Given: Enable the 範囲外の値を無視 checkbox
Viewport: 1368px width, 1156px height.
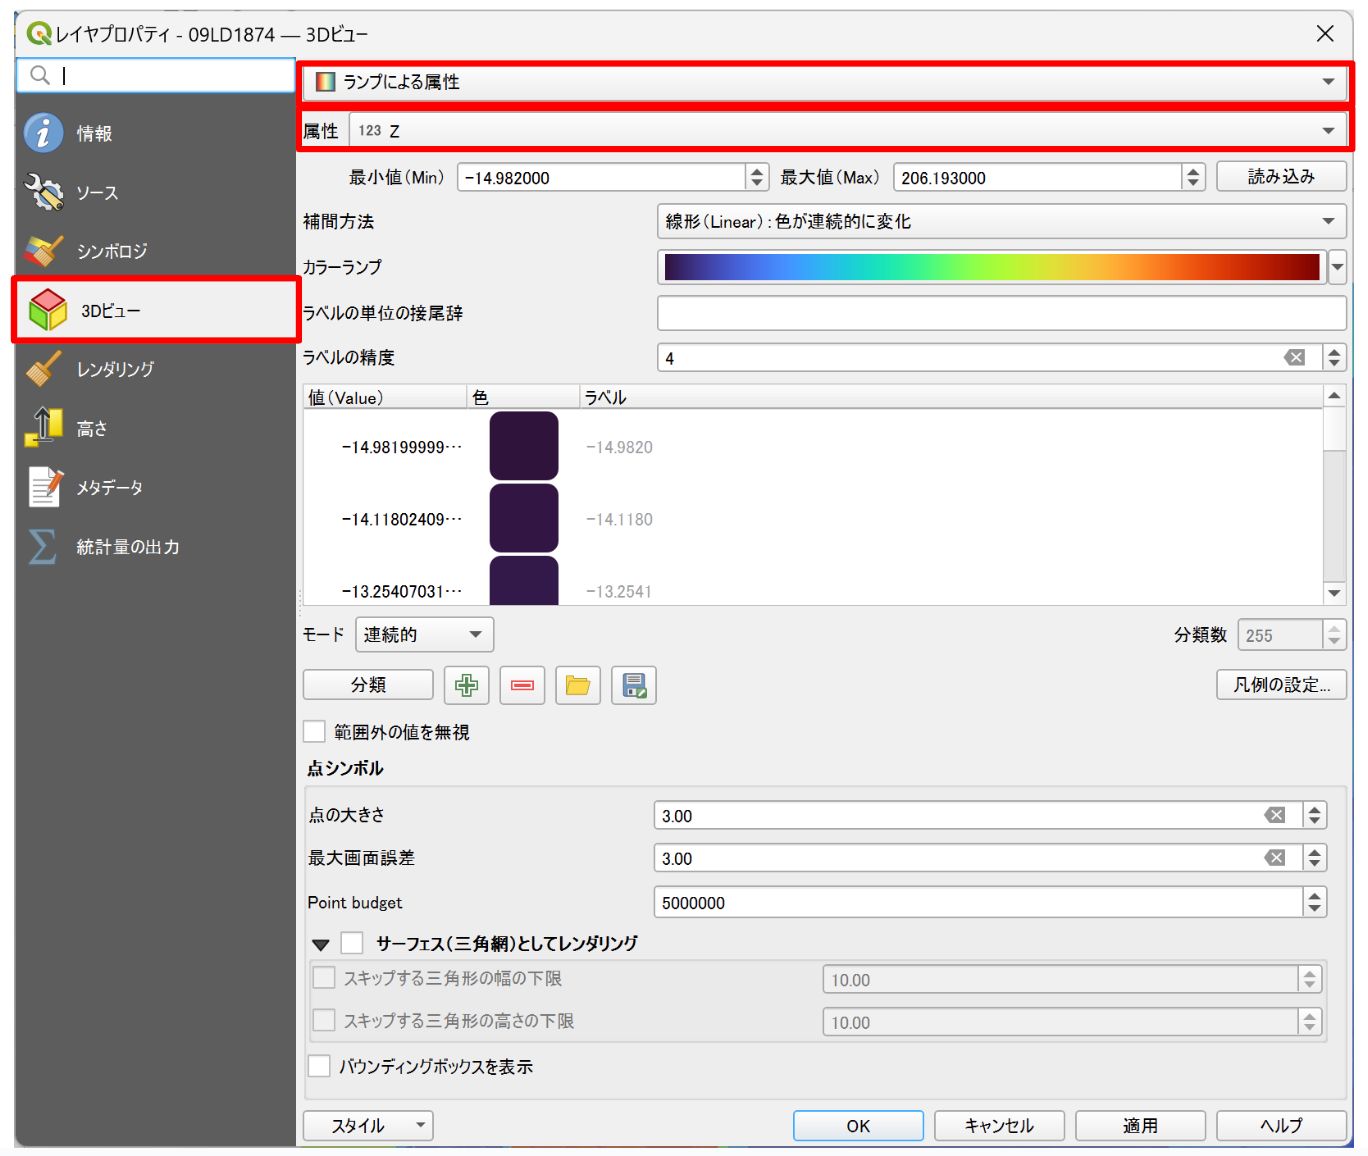Looking at the screenshot, I should coord(315,732).
